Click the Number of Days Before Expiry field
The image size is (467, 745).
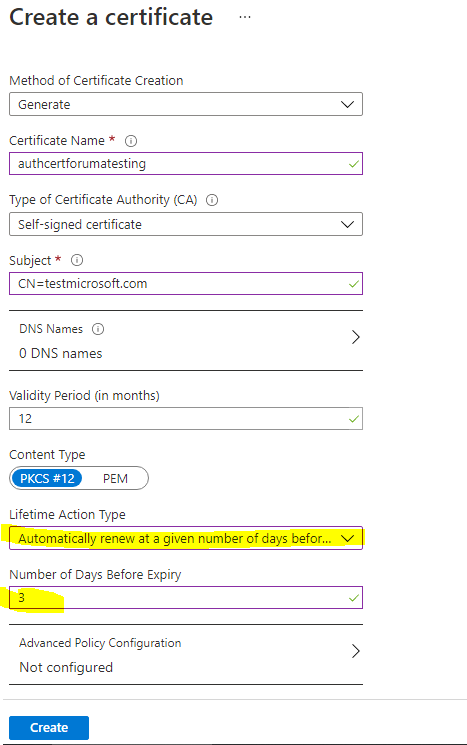tap(186, 598)
